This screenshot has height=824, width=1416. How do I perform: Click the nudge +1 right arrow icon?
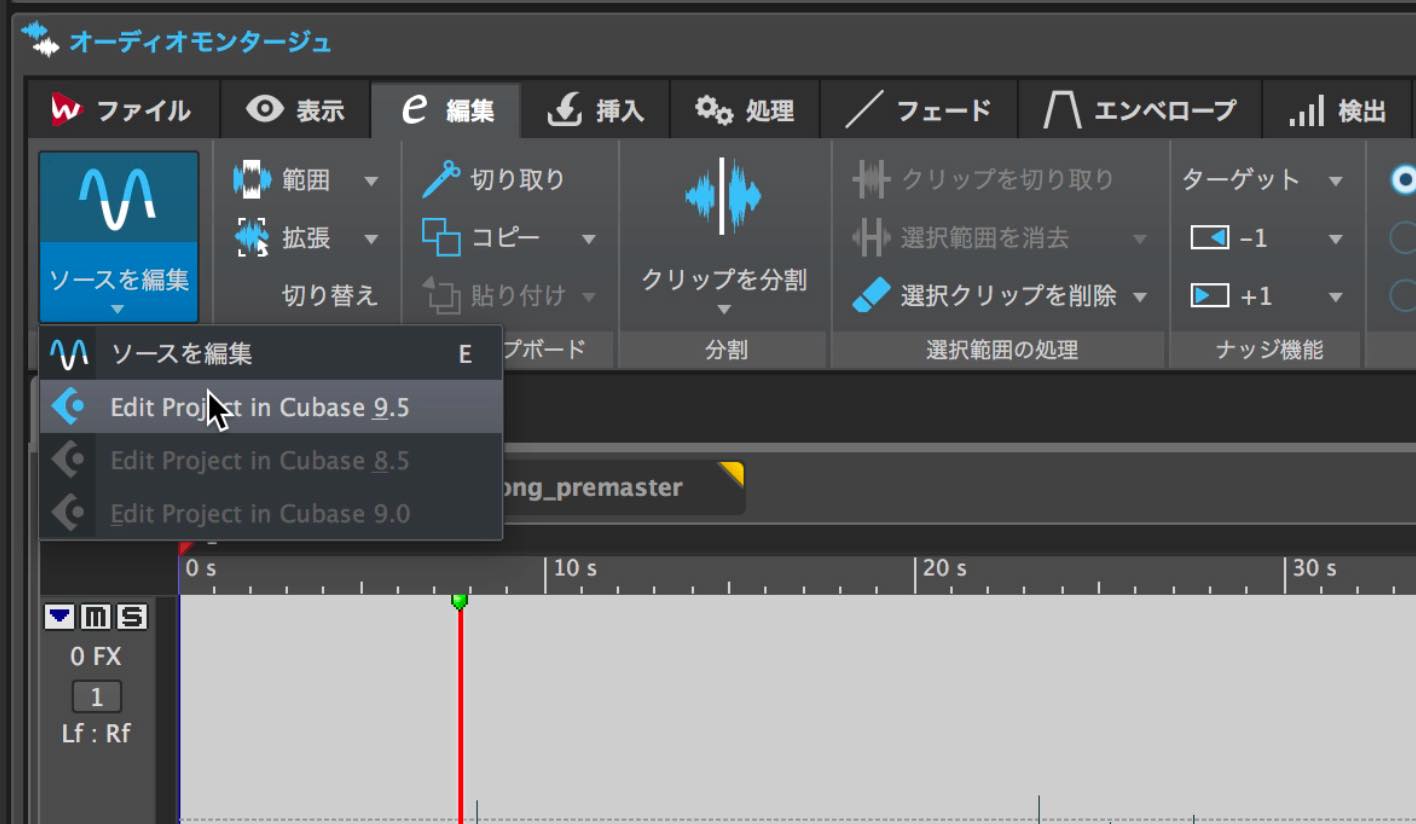pos(1209,296)
